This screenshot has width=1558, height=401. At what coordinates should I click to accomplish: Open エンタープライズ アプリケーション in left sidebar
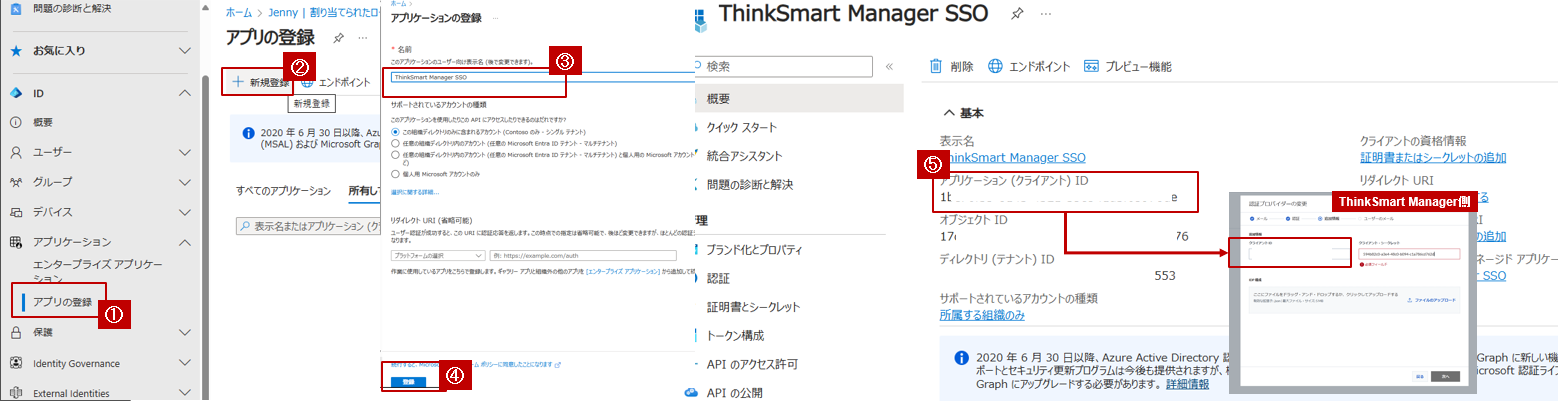pyautogui.click(x=97, y=270)
